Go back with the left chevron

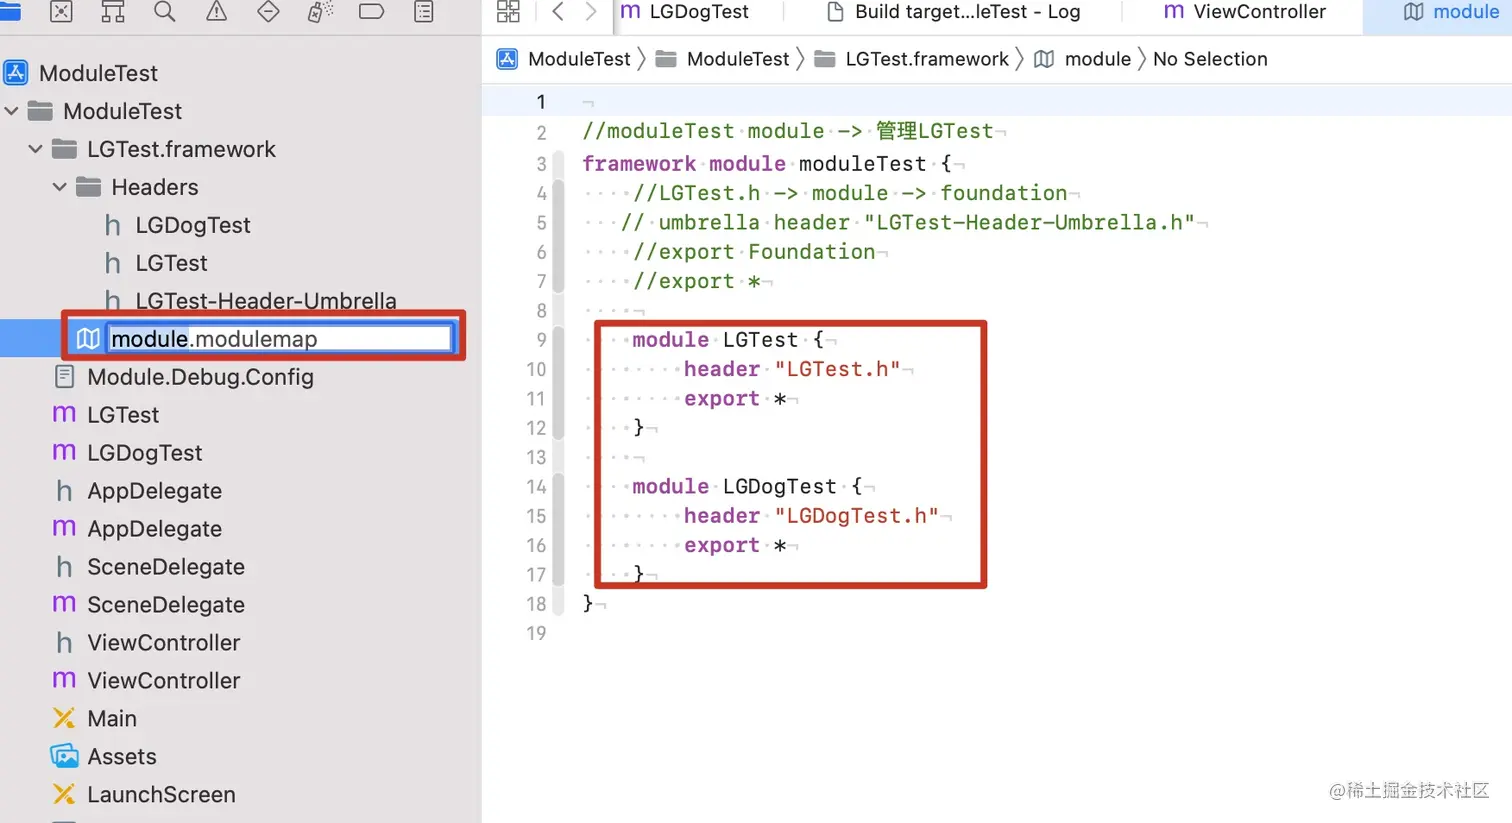click(x=558, y=12)
